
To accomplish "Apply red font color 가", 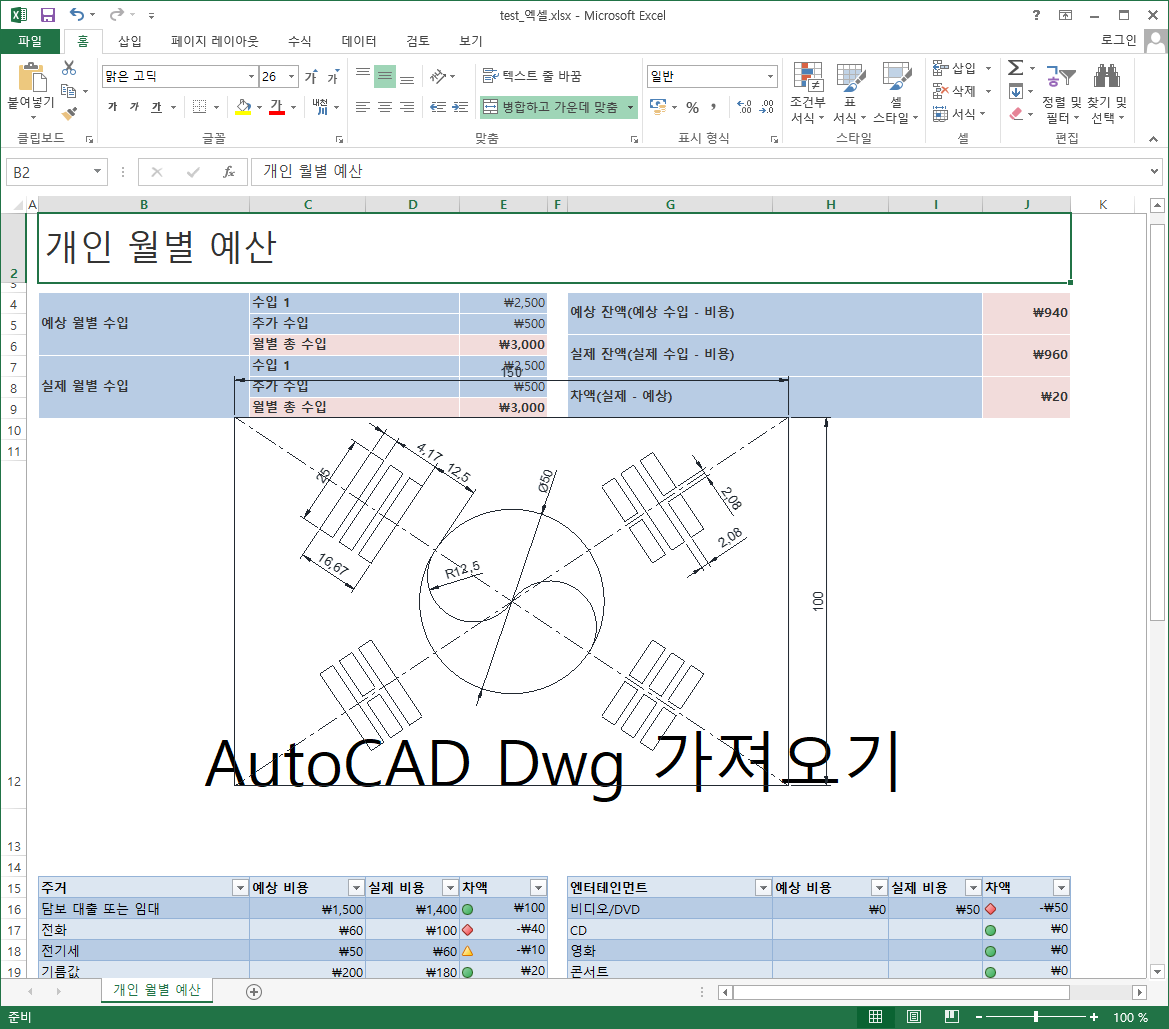I will click(277, 107).
